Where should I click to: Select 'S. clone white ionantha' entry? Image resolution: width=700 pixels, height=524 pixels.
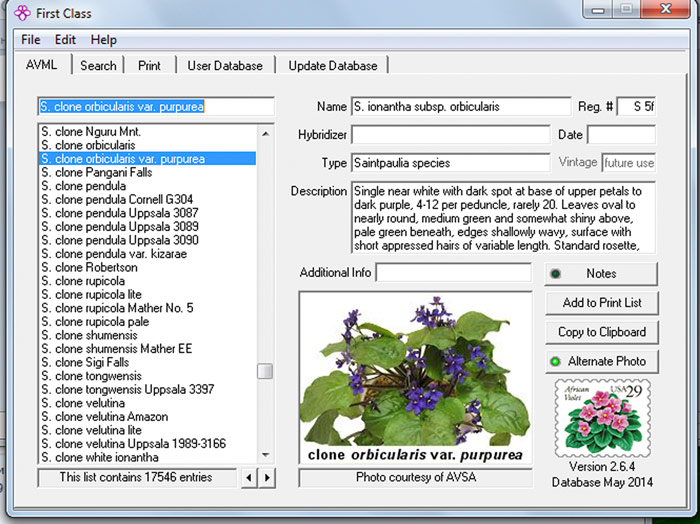[x=147, y=457]
